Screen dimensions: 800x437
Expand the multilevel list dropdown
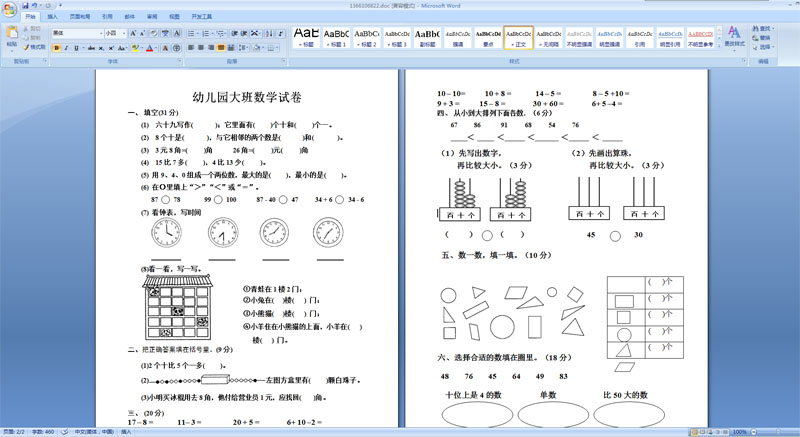point(226,33)
